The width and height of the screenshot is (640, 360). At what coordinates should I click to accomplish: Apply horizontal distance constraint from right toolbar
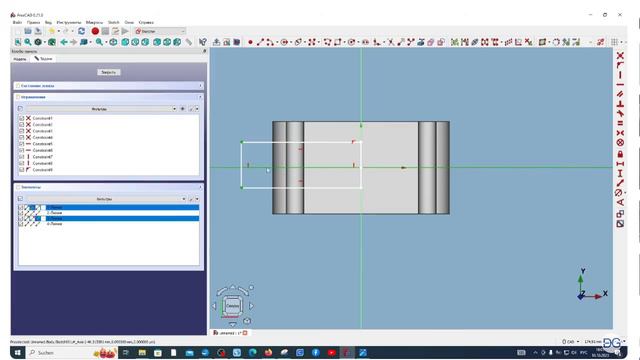tap(620, 164)
